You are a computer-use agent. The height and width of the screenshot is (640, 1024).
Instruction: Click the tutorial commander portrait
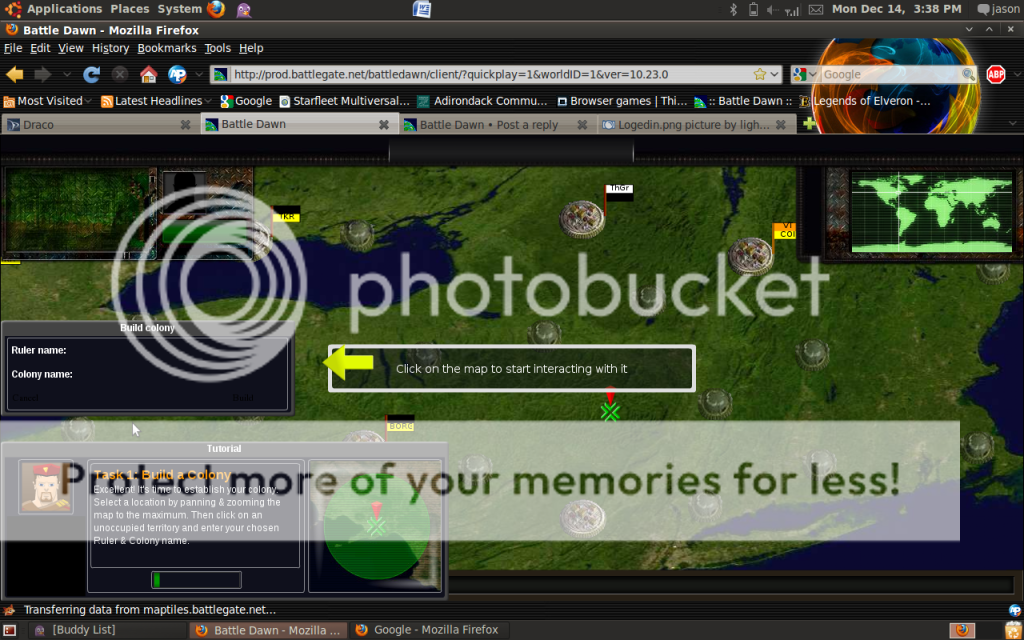[x=46, y=487]
